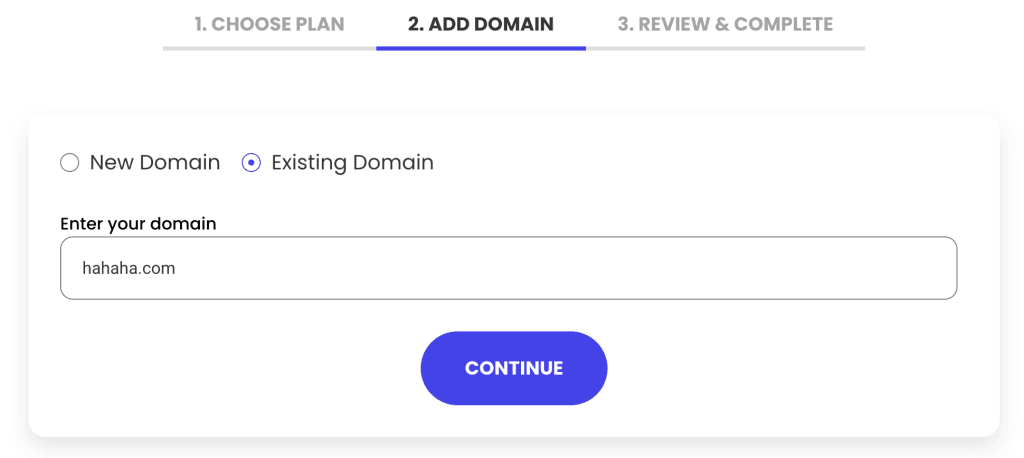Image resolution: width=1024 pixels, height=458 pixels.
Task: Click empty circle beside New Domain
Action: (69, 163)
